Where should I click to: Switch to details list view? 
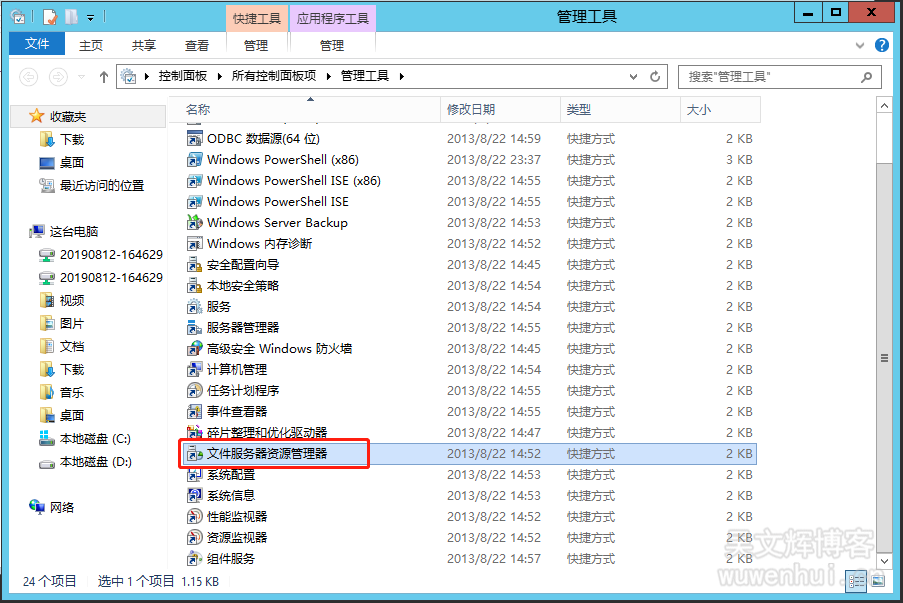pos(856,581)
